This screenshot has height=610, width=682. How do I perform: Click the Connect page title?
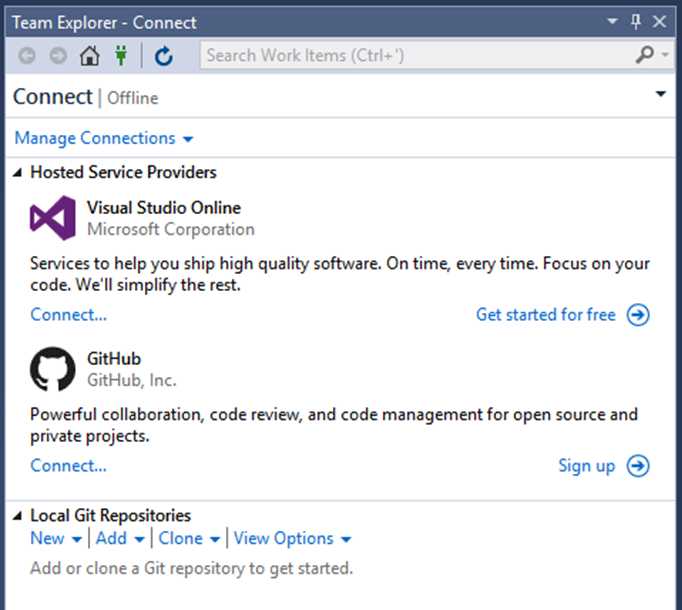(53, 97)
